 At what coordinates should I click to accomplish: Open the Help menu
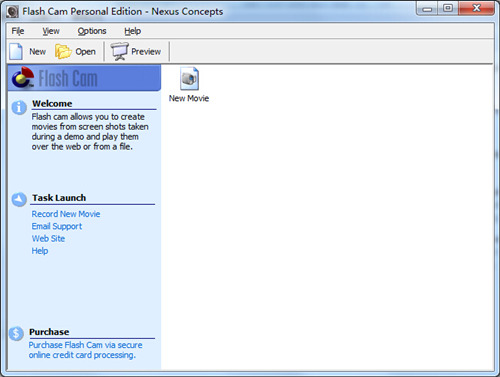pos(133,31)
